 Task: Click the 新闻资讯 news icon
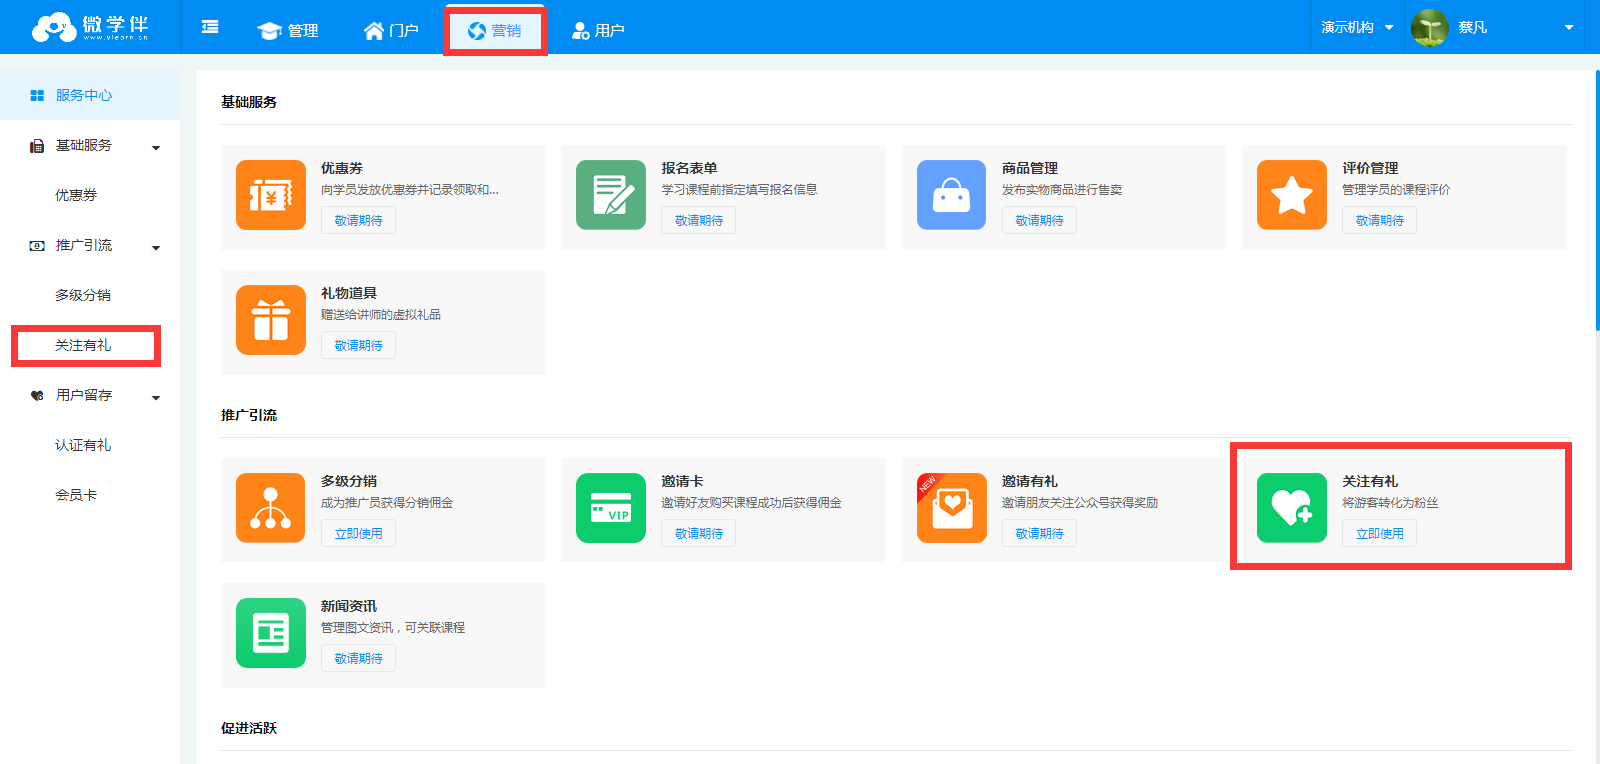pos(271,633)
